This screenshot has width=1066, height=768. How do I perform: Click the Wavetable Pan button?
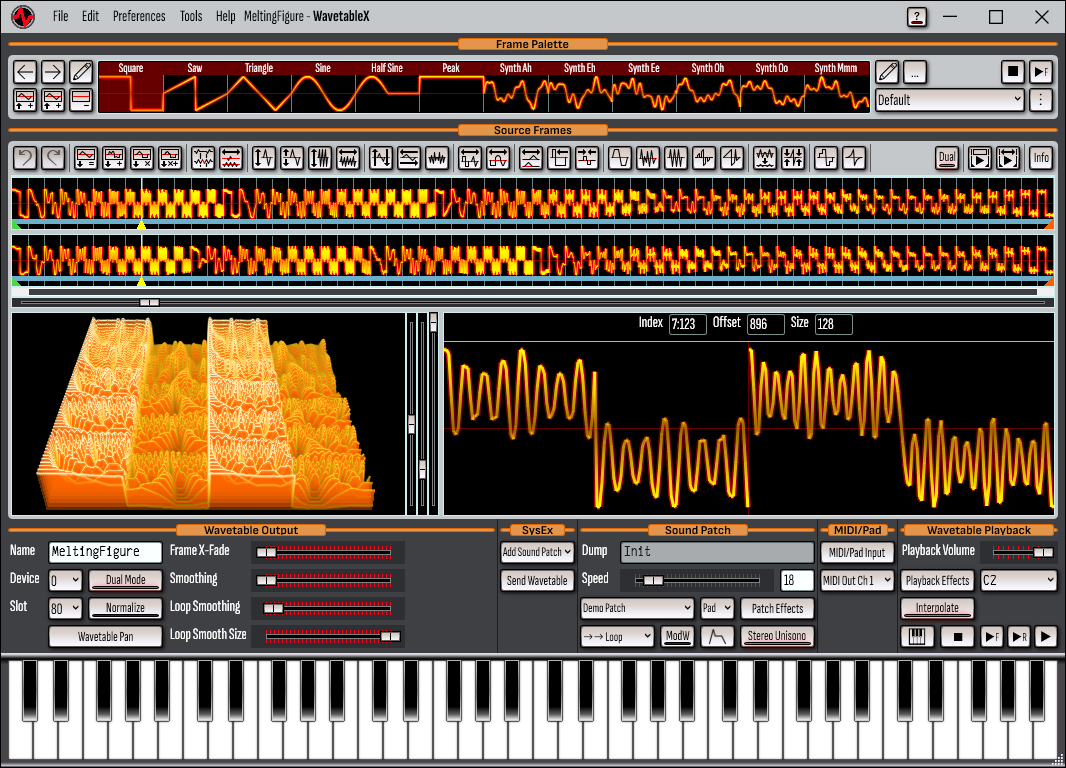click(105, 636)
